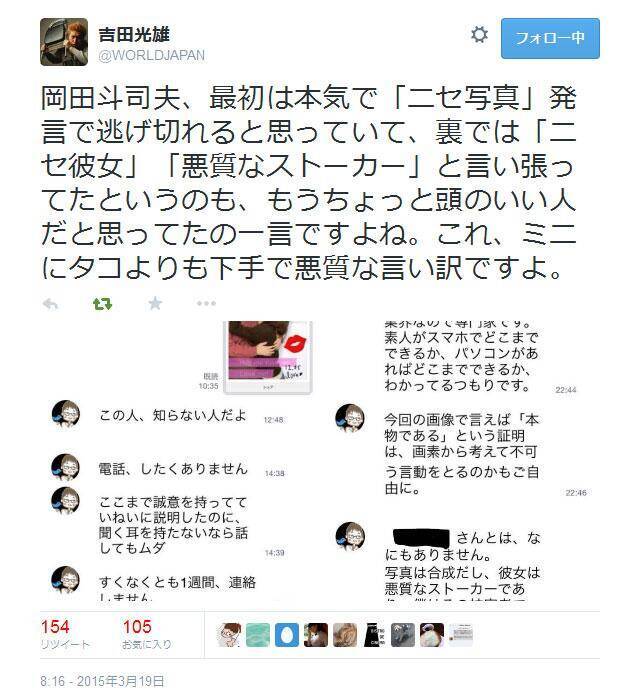Open the tan fifth user avatar

pyautogui.click(x=345, y=635)
